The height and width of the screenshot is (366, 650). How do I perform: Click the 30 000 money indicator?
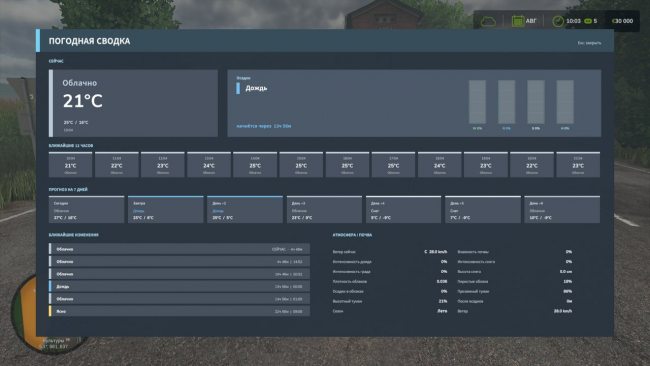point(623,21)
